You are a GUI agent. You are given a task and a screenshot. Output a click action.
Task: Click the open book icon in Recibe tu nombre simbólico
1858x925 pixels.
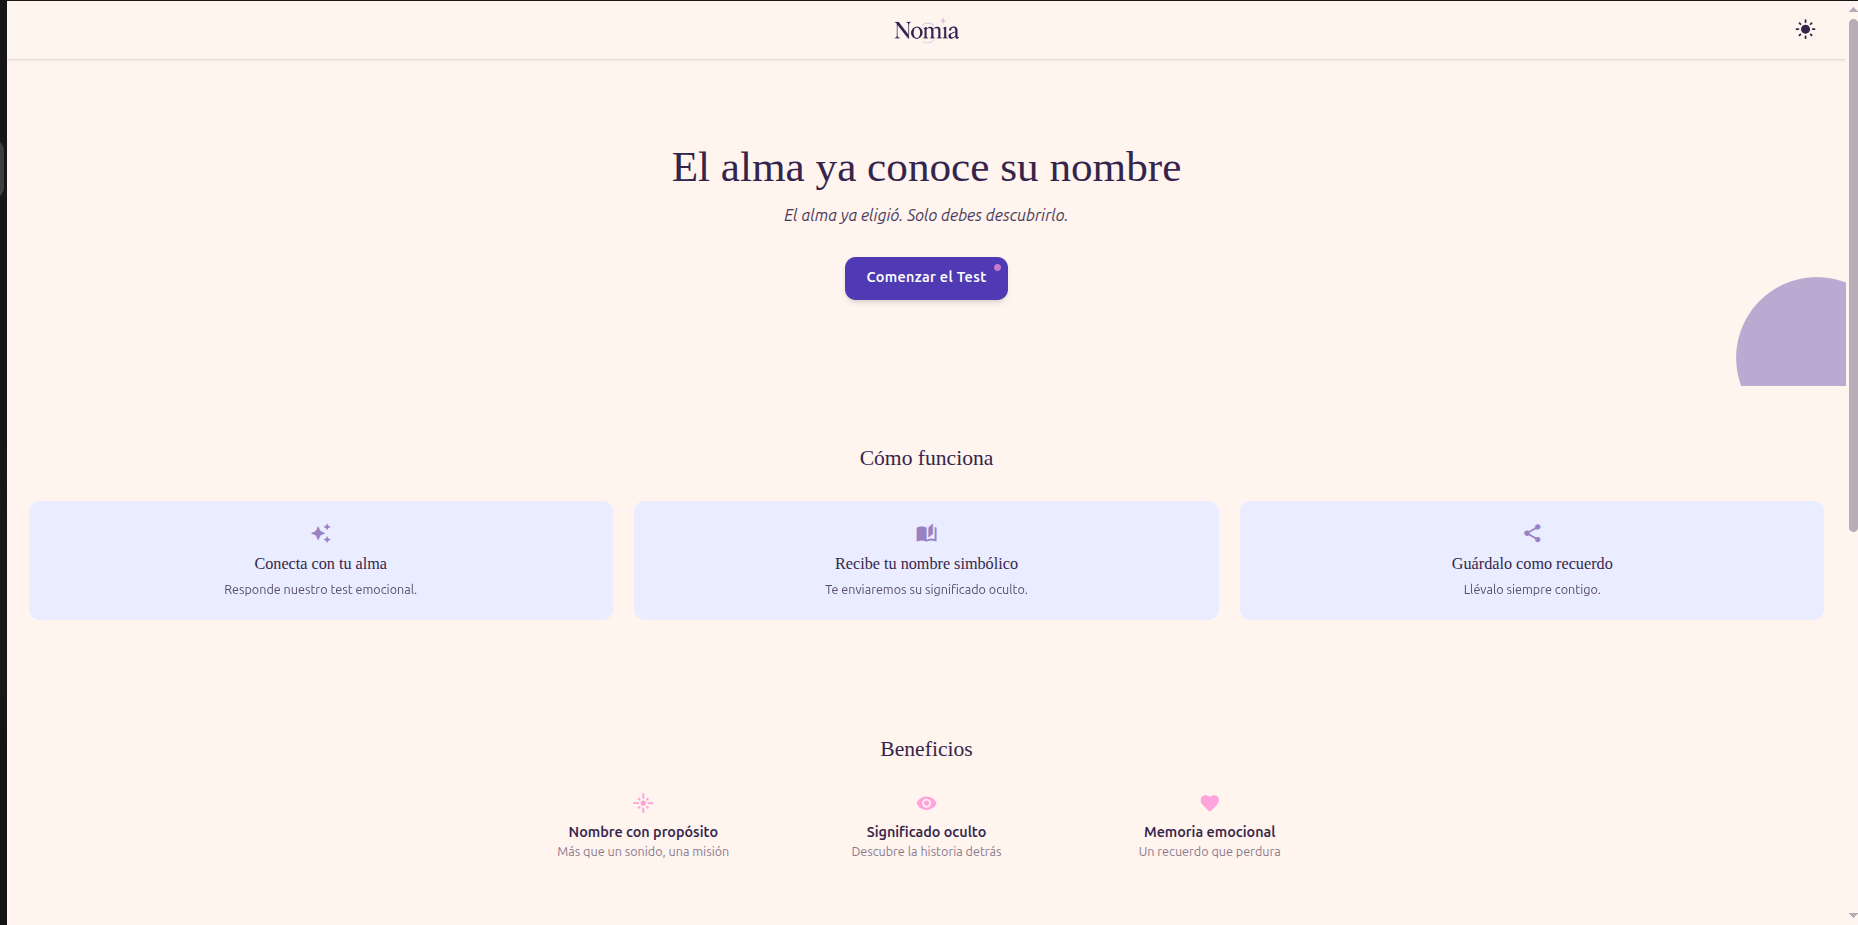click(925, 533)
